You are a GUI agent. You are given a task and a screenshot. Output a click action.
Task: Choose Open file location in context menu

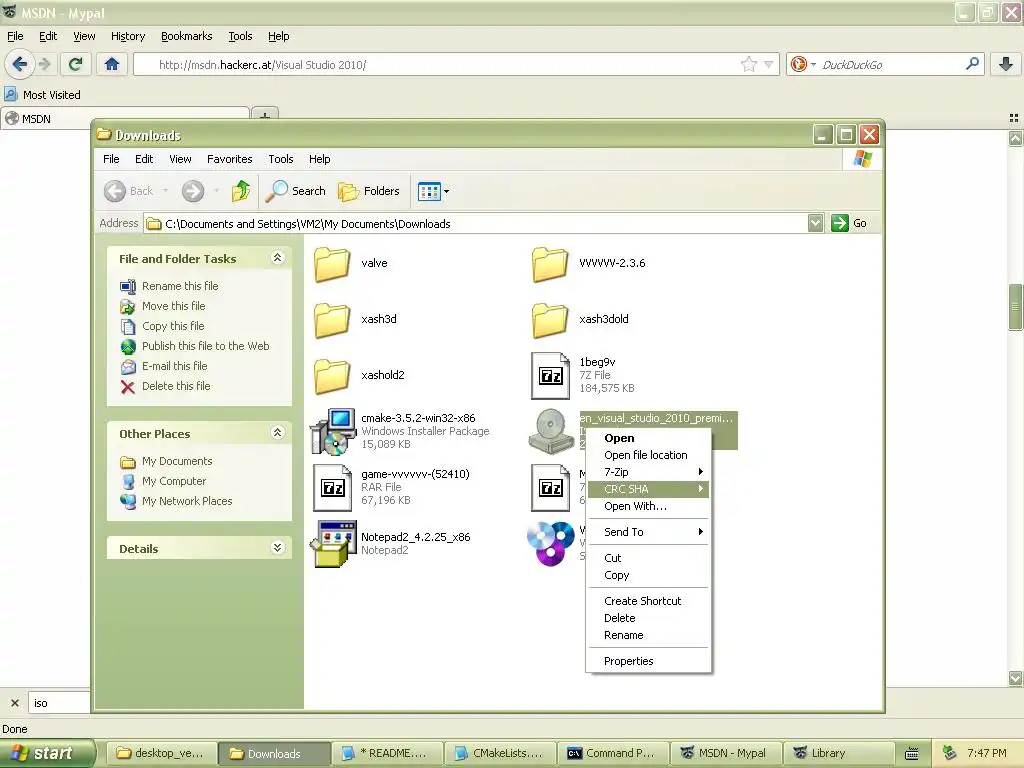648,455
